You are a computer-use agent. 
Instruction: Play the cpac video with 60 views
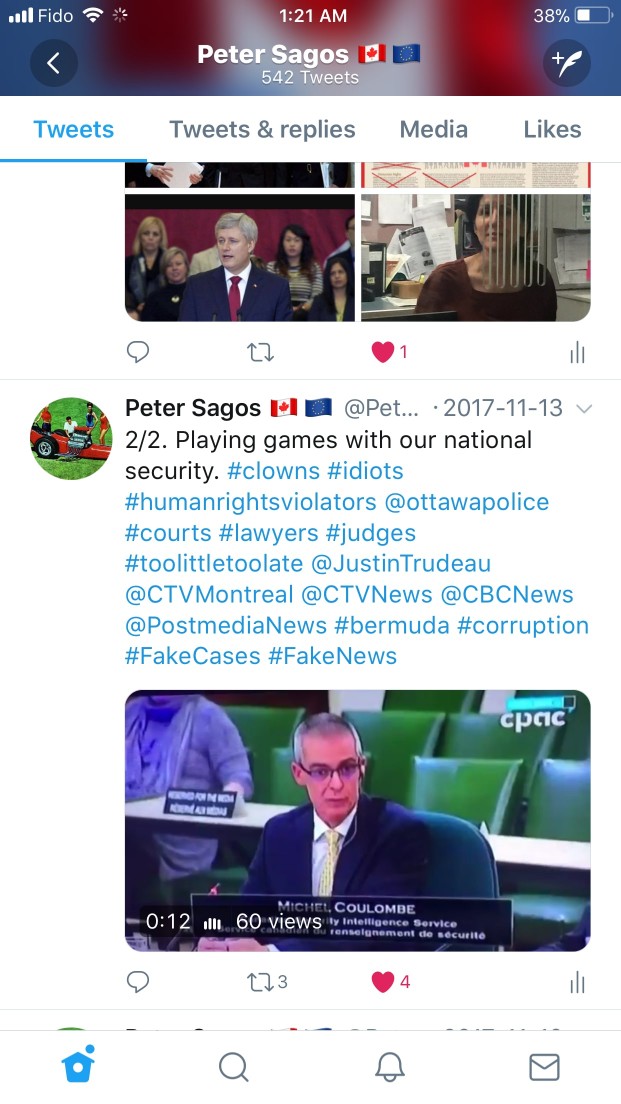point(358,820)
